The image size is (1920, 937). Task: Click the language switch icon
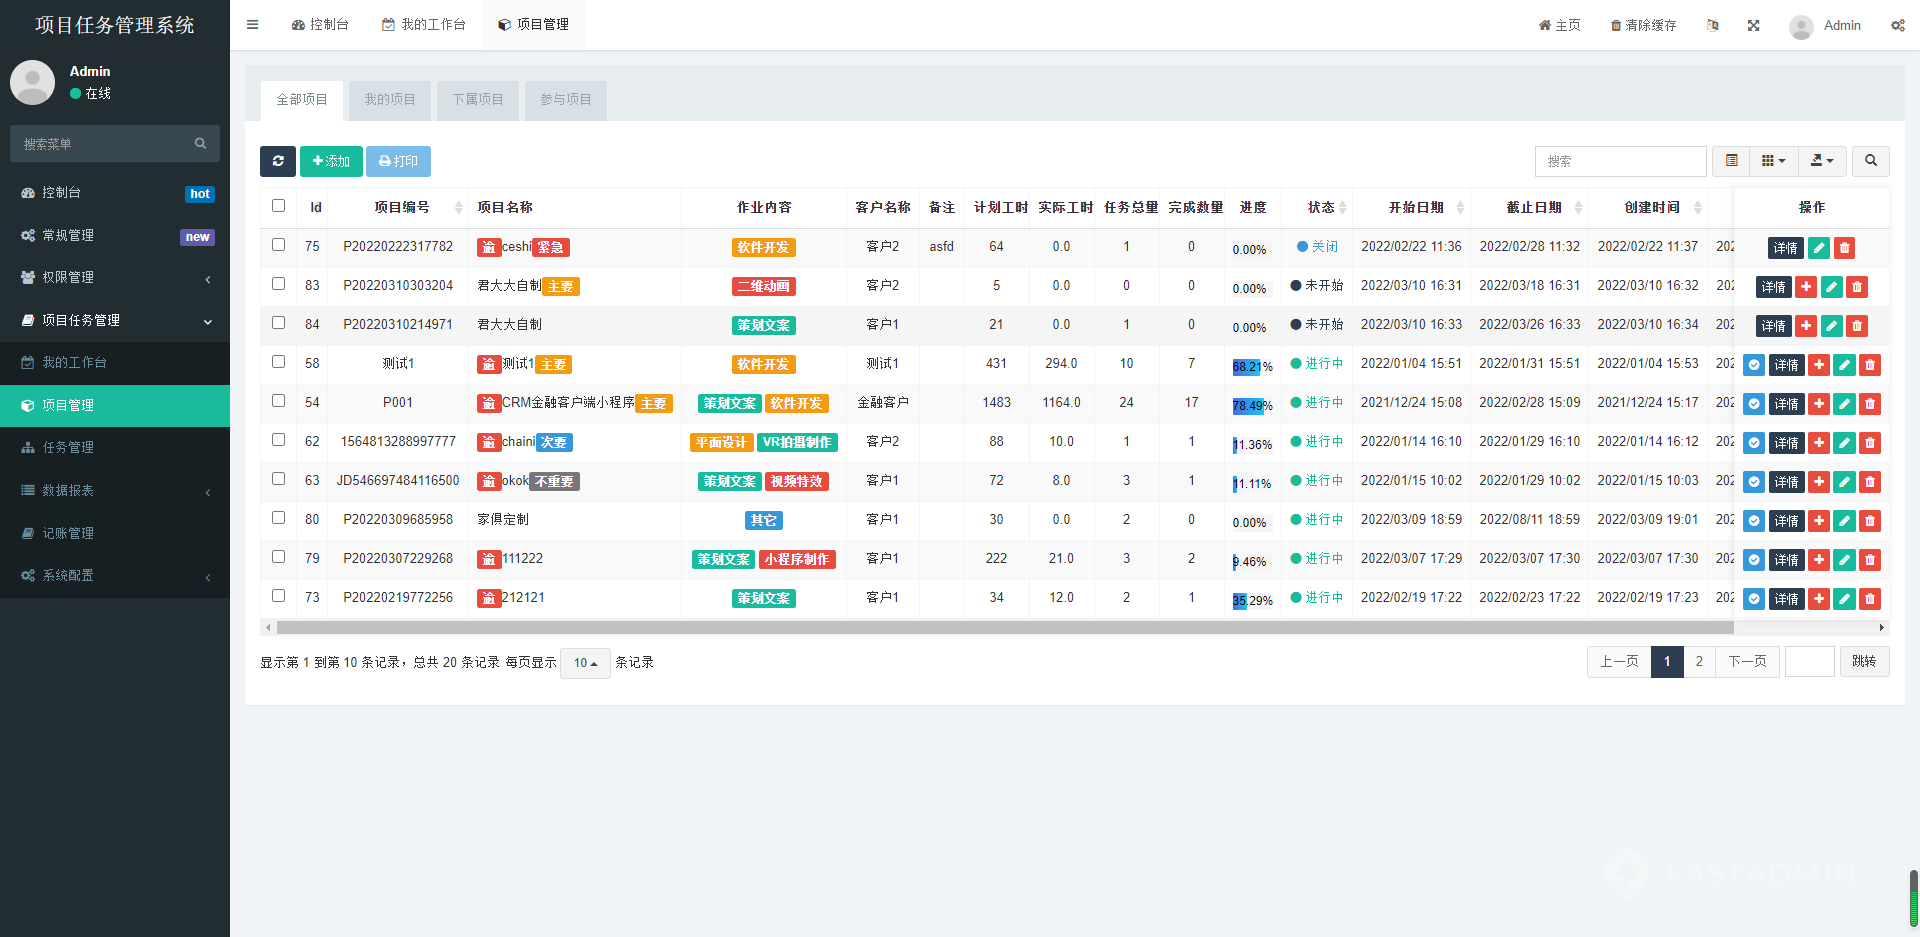click(x=1712, y=25)
